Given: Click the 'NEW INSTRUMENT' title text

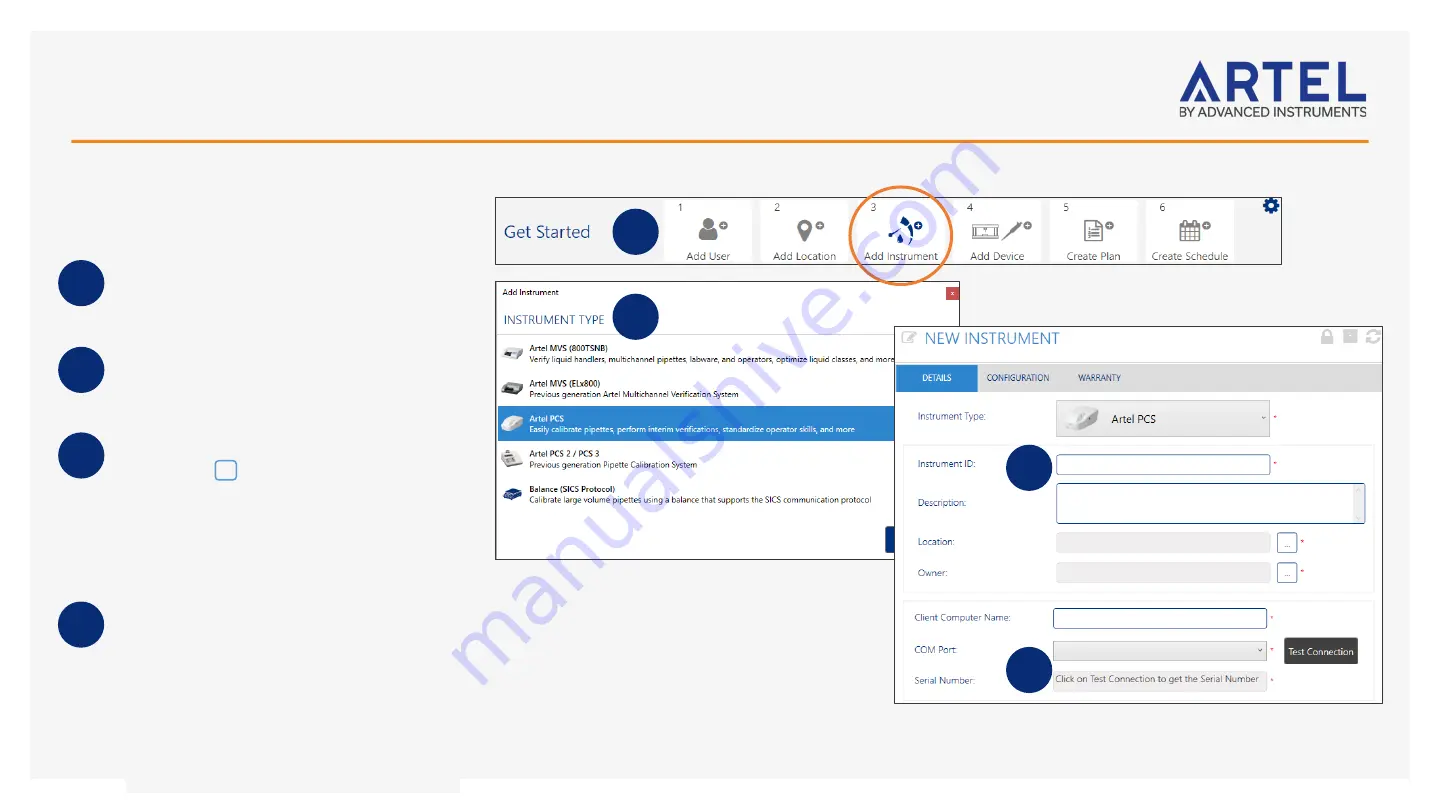Looking at the screenshot, I should coord(992,338).
